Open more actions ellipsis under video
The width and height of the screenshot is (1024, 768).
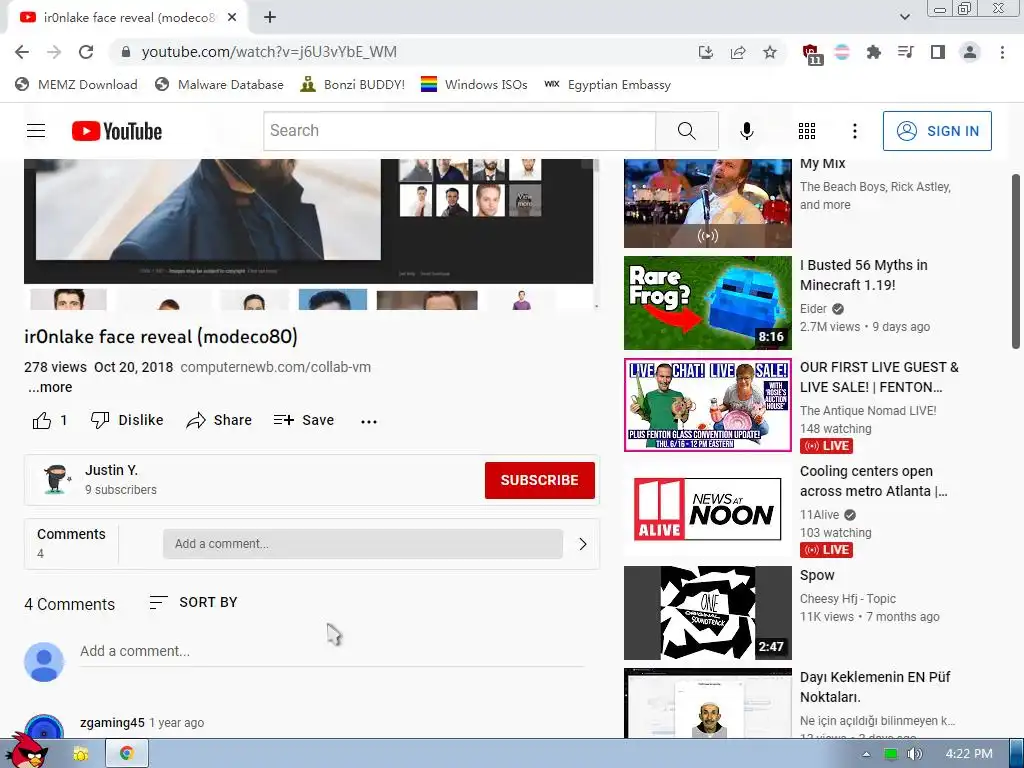(x=369, y=421)
